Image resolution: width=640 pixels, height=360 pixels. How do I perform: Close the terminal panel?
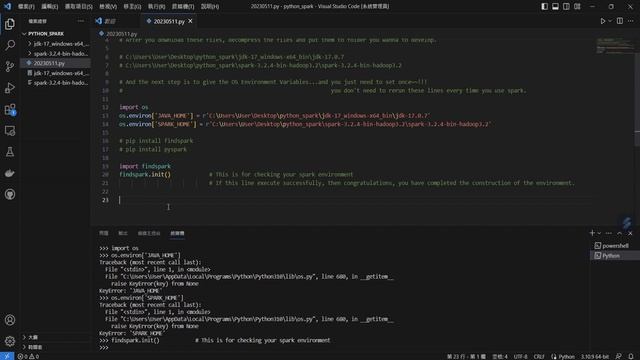(630, 233)
